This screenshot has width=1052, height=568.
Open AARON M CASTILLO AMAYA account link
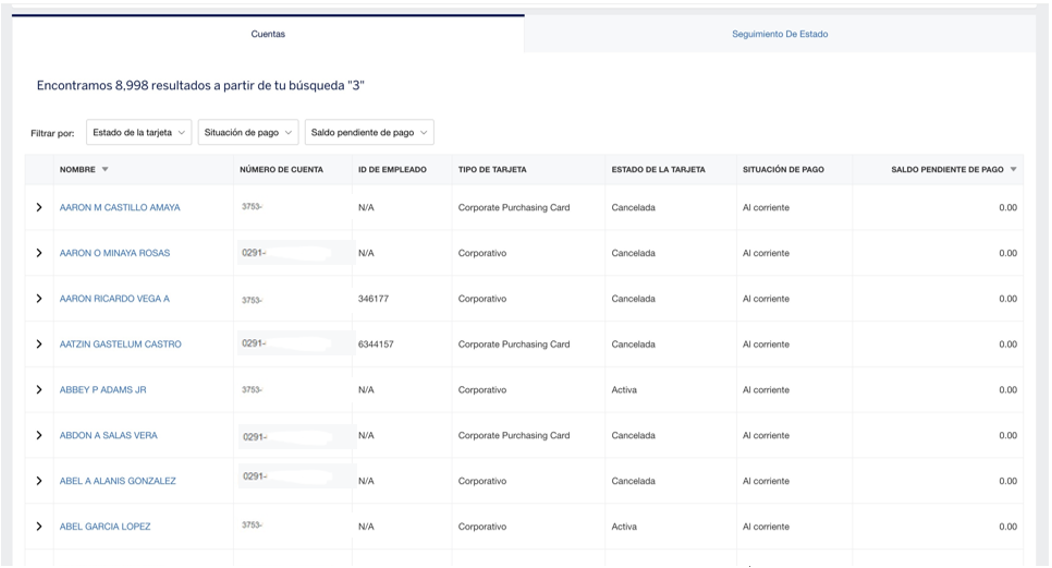(x=120, y=208)
